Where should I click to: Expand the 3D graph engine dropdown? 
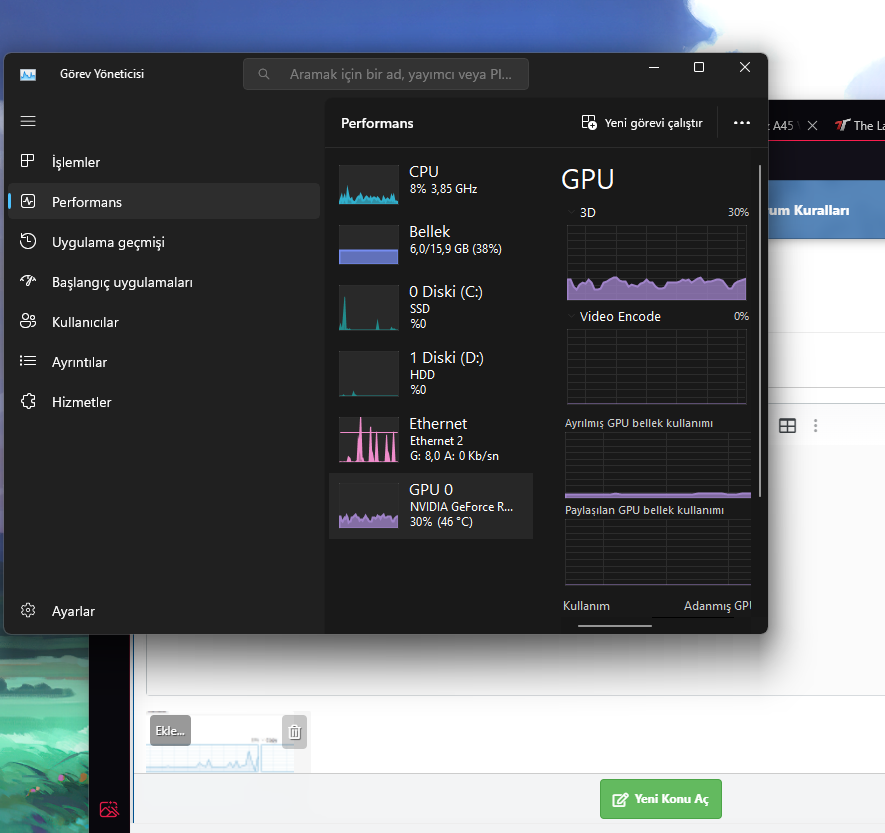(571, 212)
